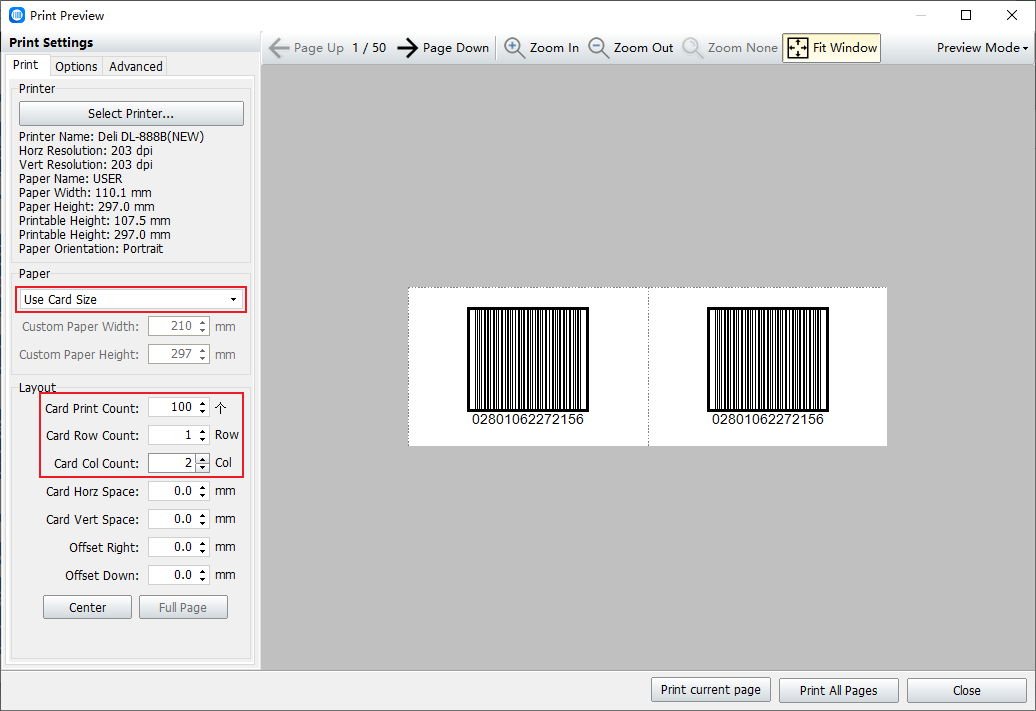This screenshot has width=1036, height=711.
Task: Increase the Card Print Count value
Action: (203, 403)
